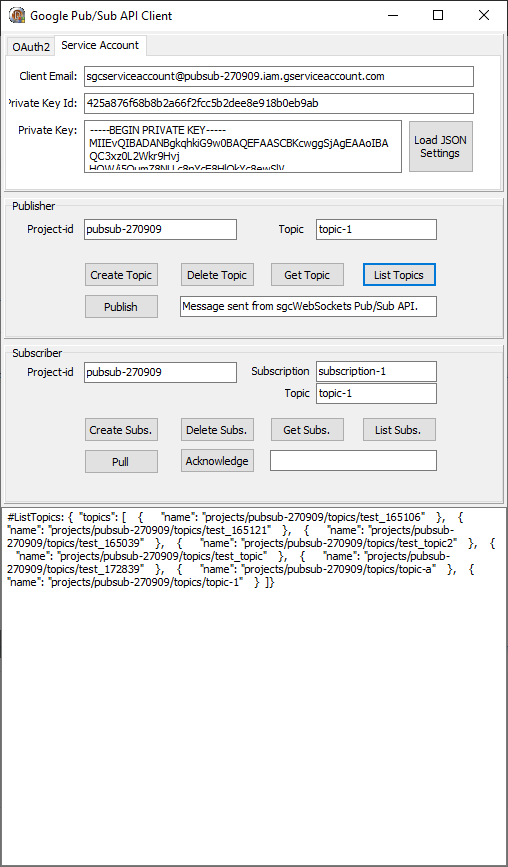Click the Private Key Id field
This screenshot has height=867, width=508.
[x=279, y=103]
